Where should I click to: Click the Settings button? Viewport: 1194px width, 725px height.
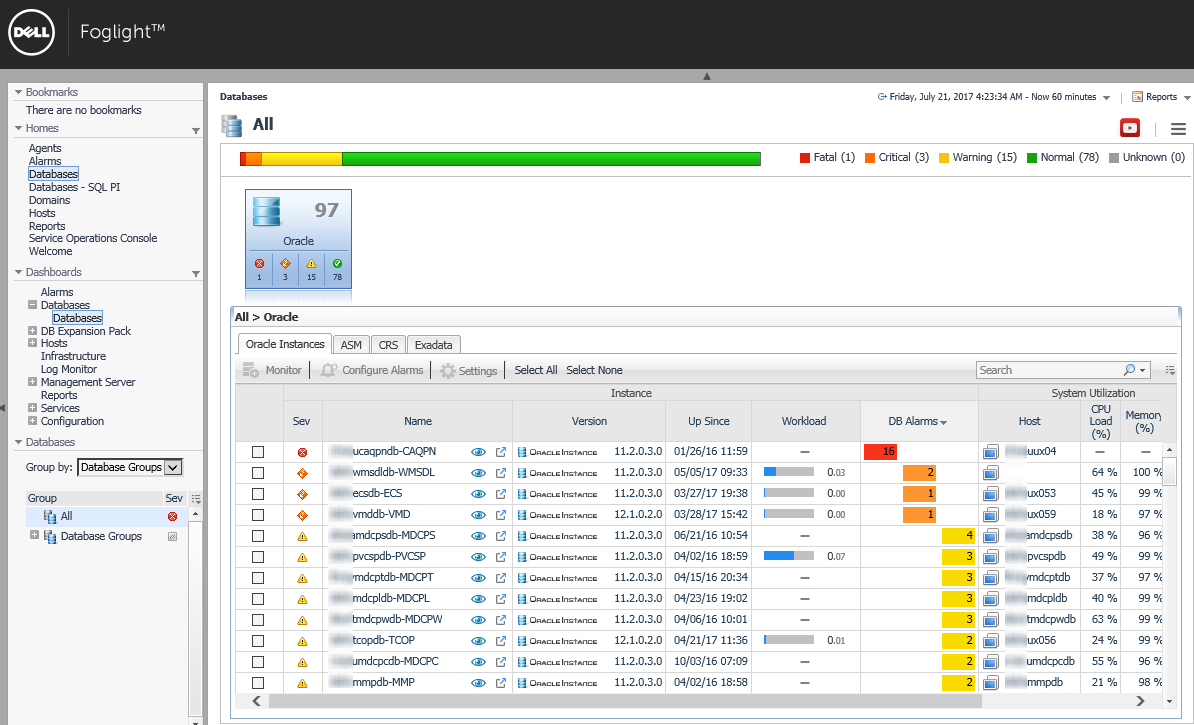click(x=468, y=370)
